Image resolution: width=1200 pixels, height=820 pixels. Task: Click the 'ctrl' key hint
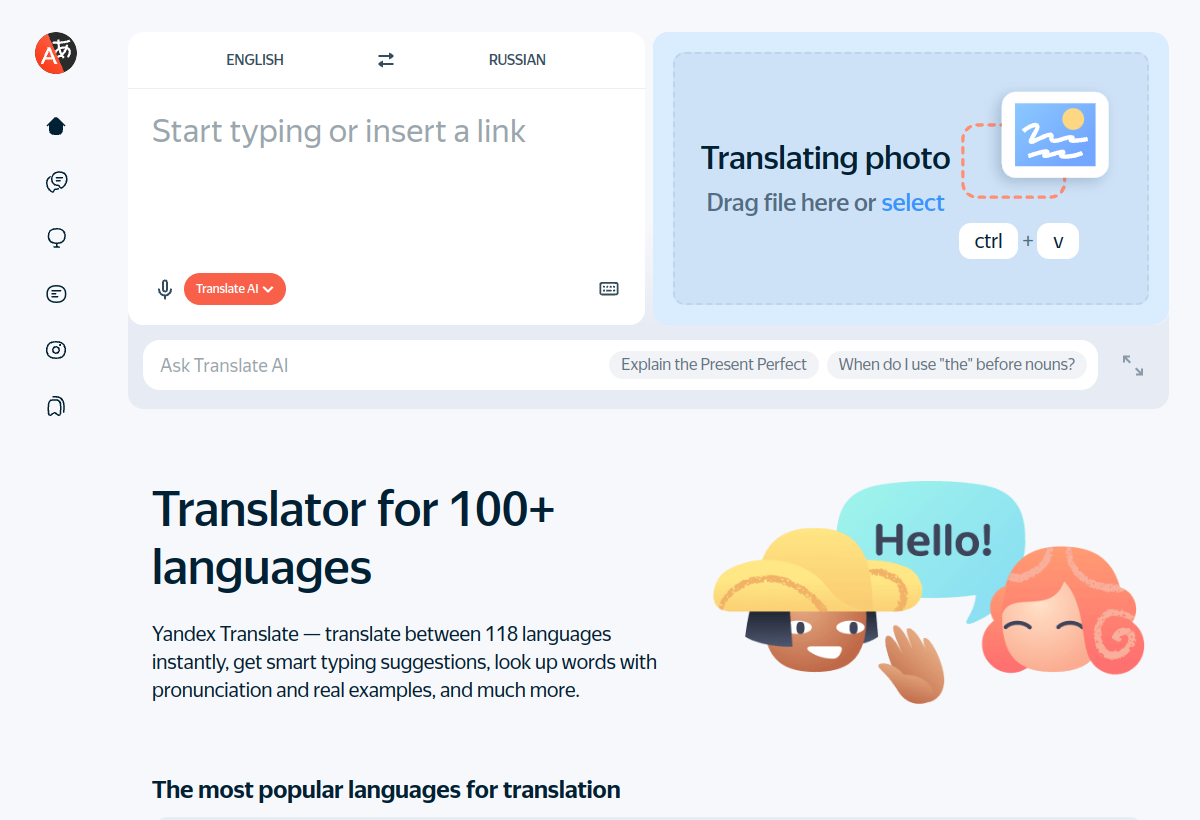click(988, 241)
